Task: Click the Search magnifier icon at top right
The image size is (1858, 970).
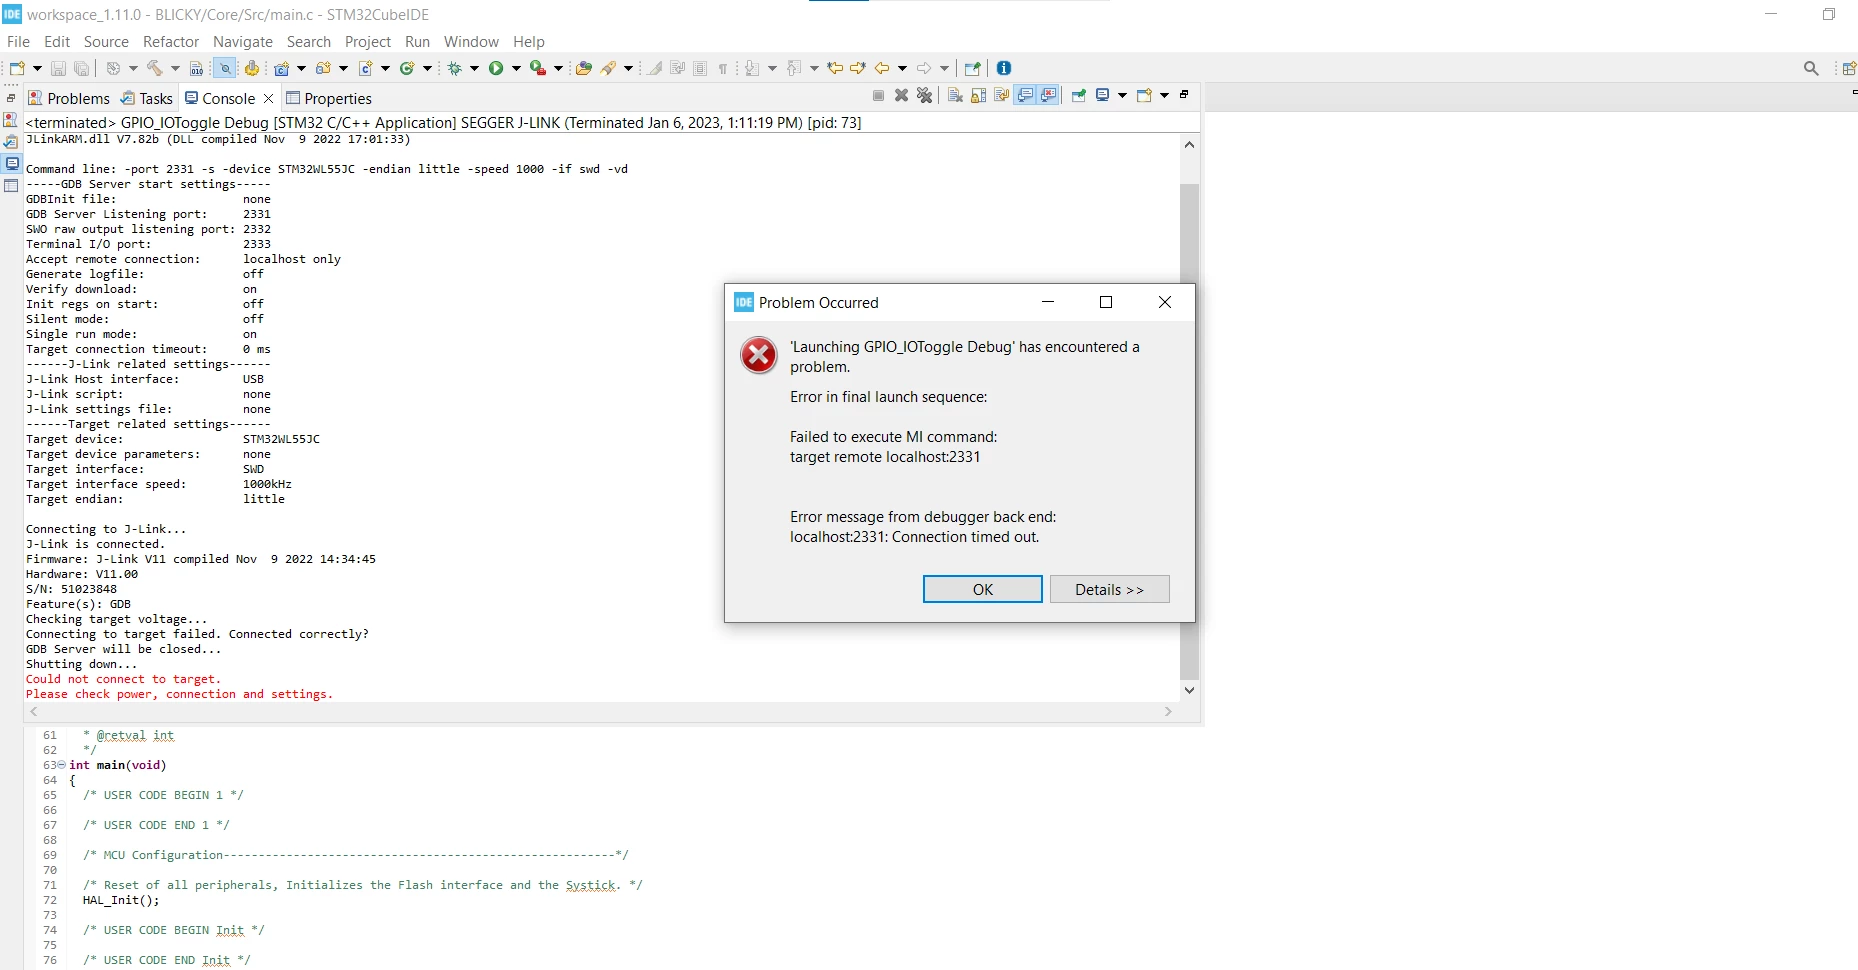Action: coord(1811,68)
